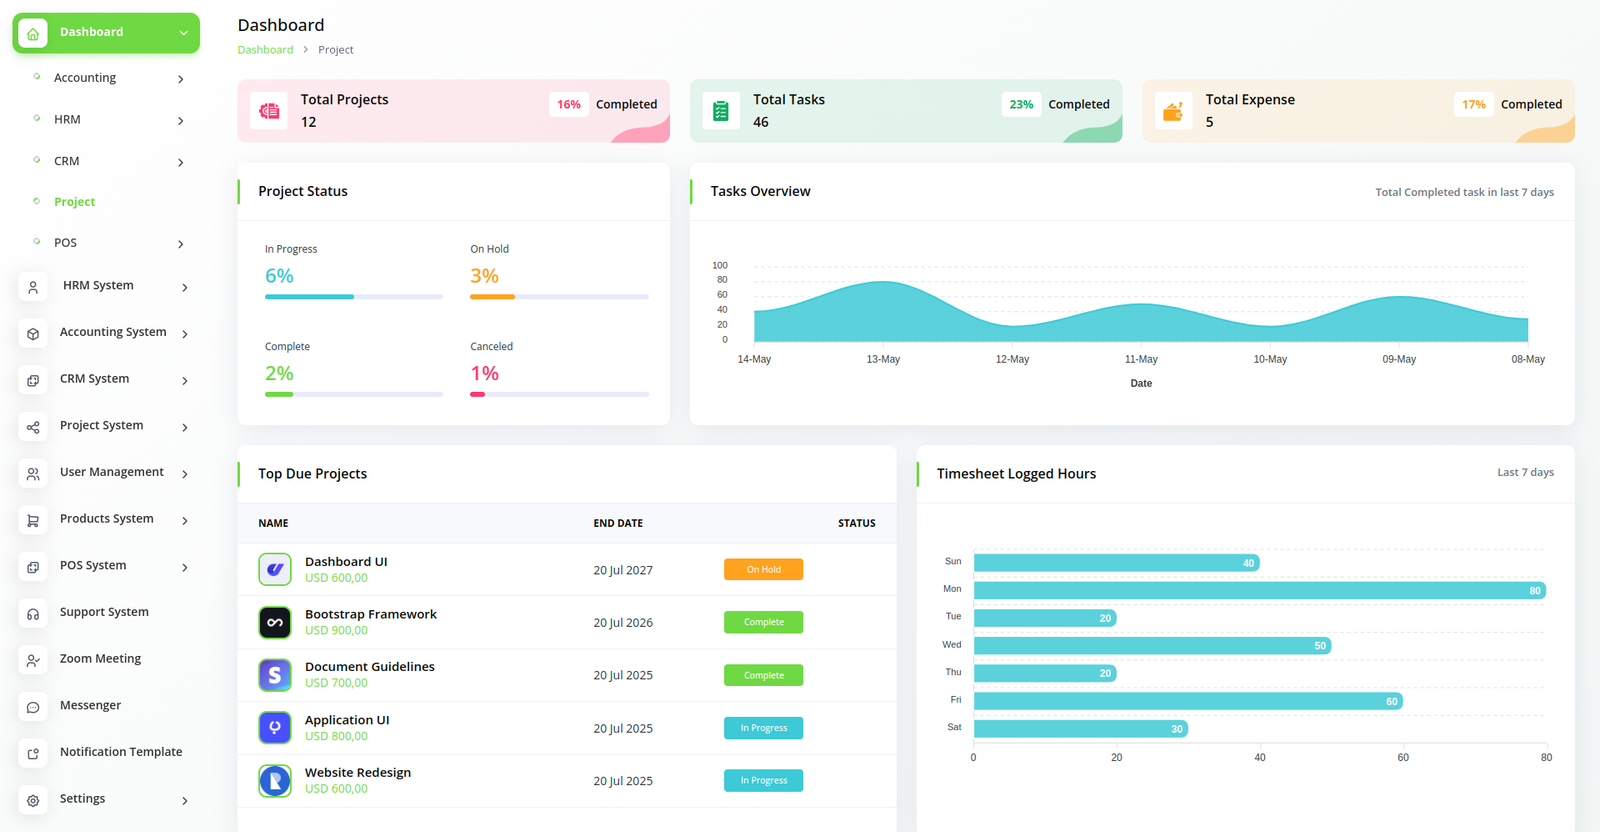Image resolution: width=1600 pixels, height=832 pixels.
Task: Click the Dashboard home icon in sidebar
Action: pos(33,33)
